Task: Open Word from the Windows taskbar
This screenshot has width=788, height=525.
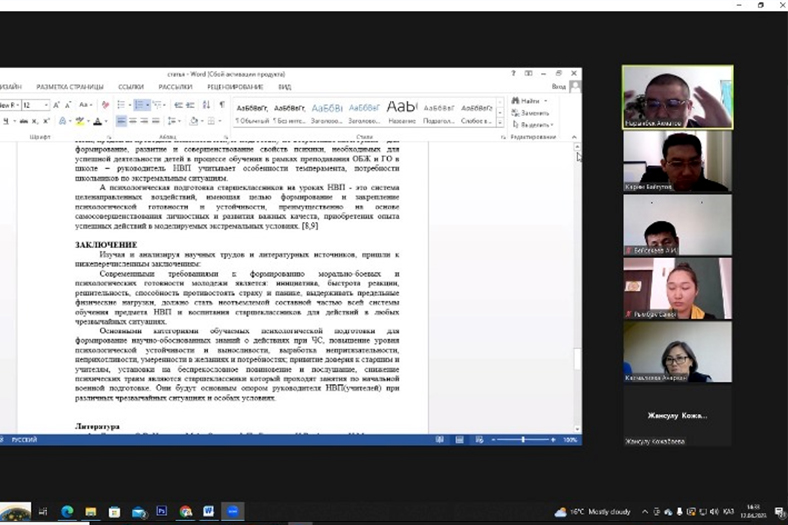Action: (x=208, y=511)
